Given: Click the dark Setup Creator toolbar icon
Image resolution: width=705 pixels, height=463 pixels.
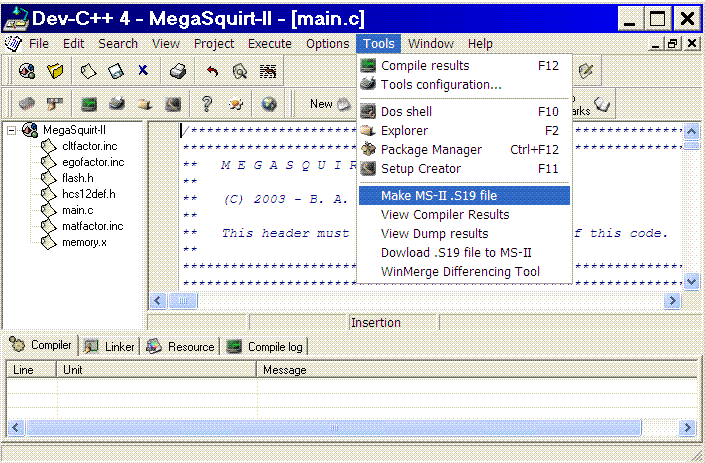Looking at the screenshot, I should pos(173,104).
